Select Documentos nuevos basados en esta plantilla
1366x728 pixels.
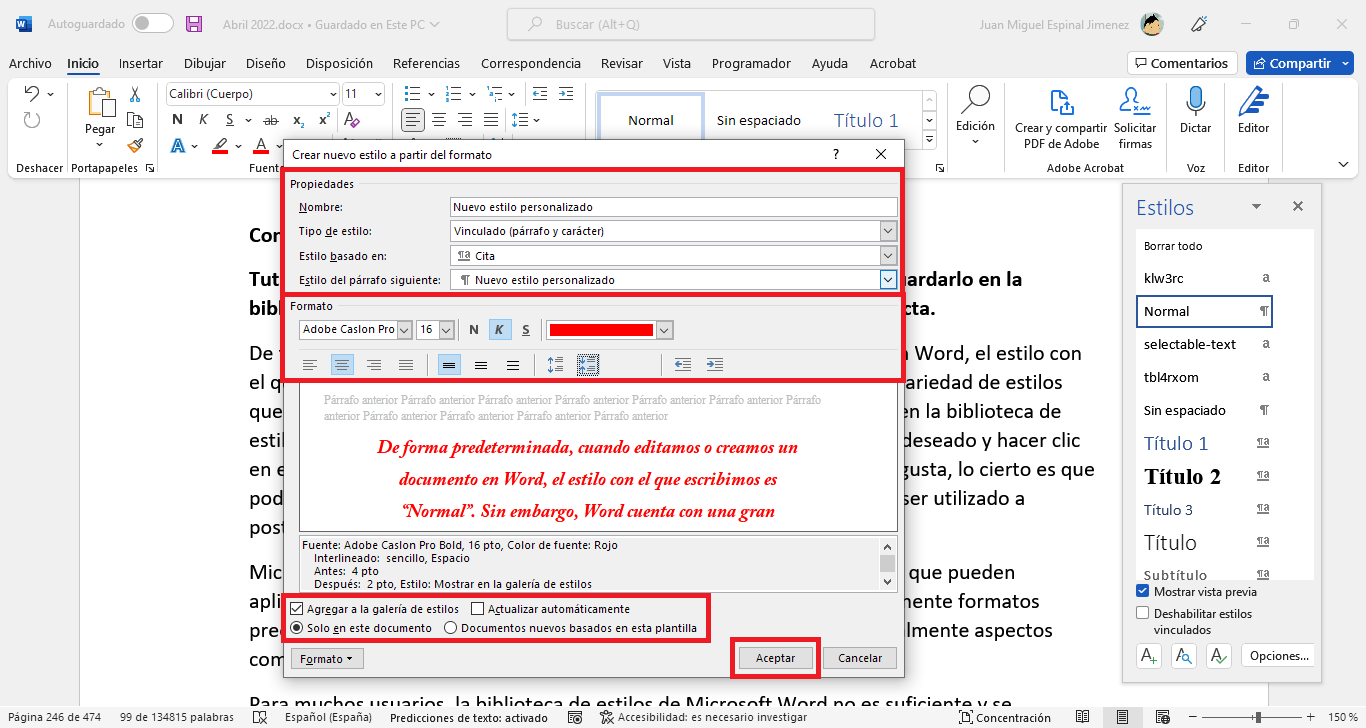pyautogui.click(x=451, y=628)
